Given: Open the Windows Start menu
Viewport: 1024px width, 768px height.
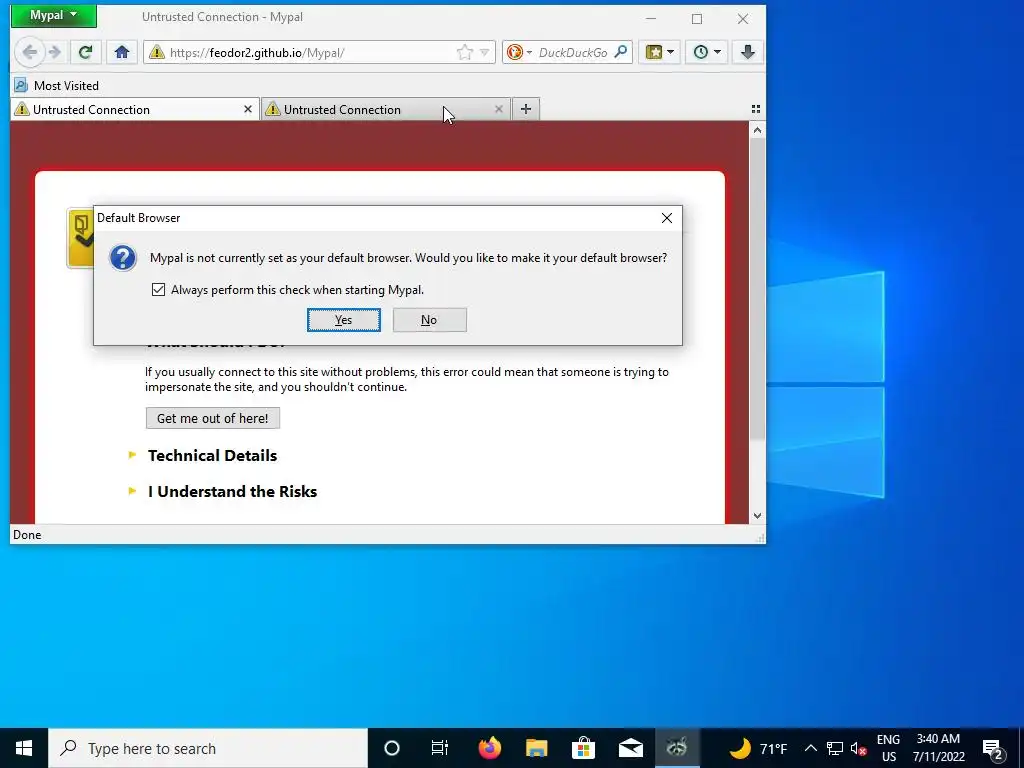Looking at the screenshot, I should coord(24,748).
